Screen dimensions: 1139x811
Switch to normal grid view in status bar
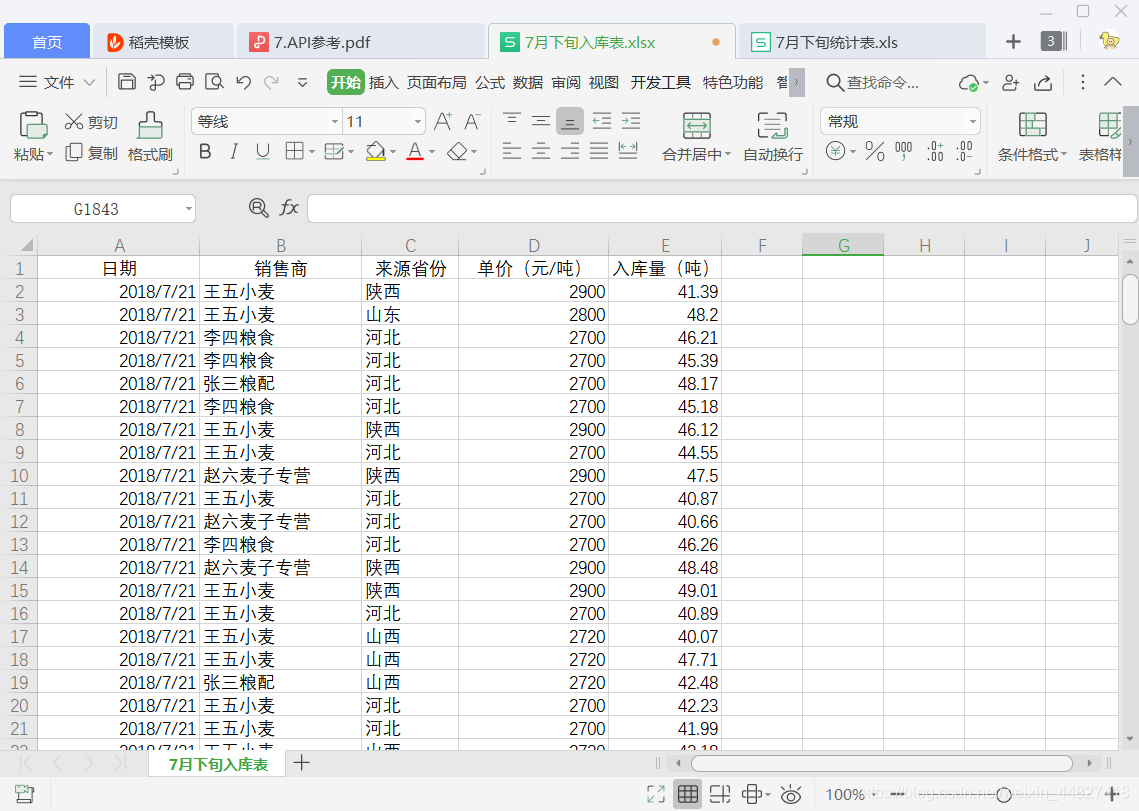[x=687, y=794]
